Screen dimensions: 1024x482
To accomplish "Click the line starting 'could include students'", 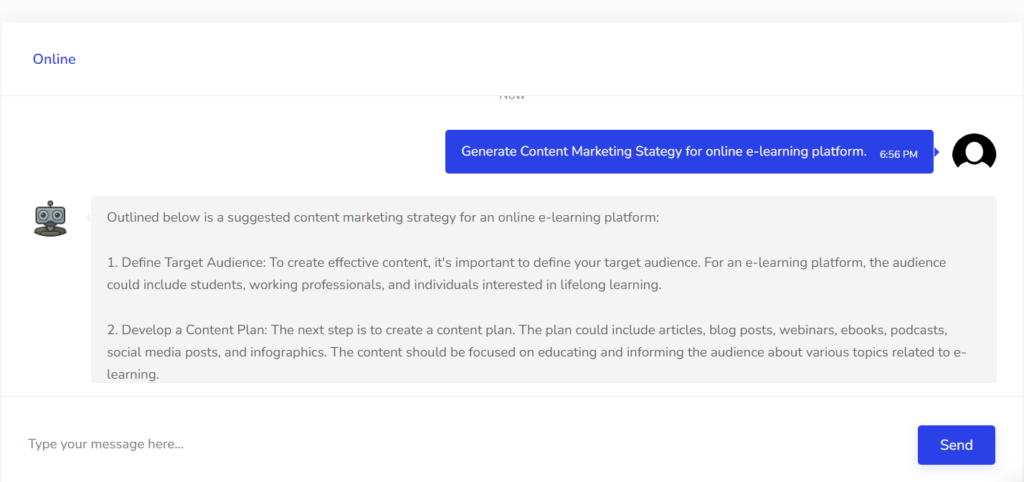I will (387, 284).
